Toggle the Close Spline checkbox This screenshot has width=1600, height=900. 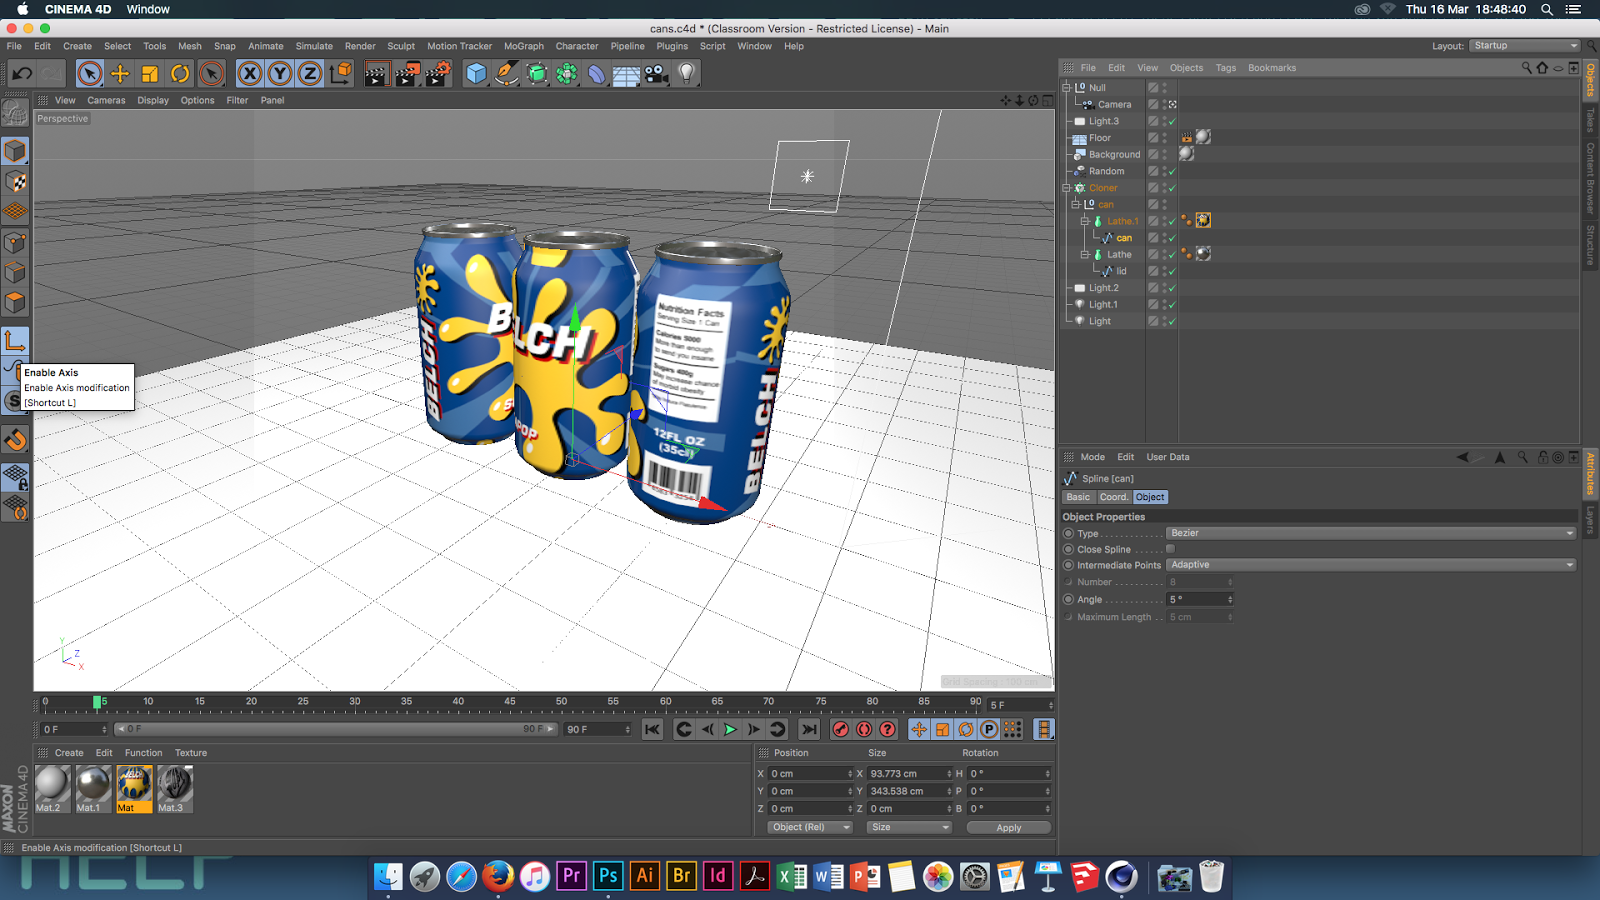pos(1170,549)
